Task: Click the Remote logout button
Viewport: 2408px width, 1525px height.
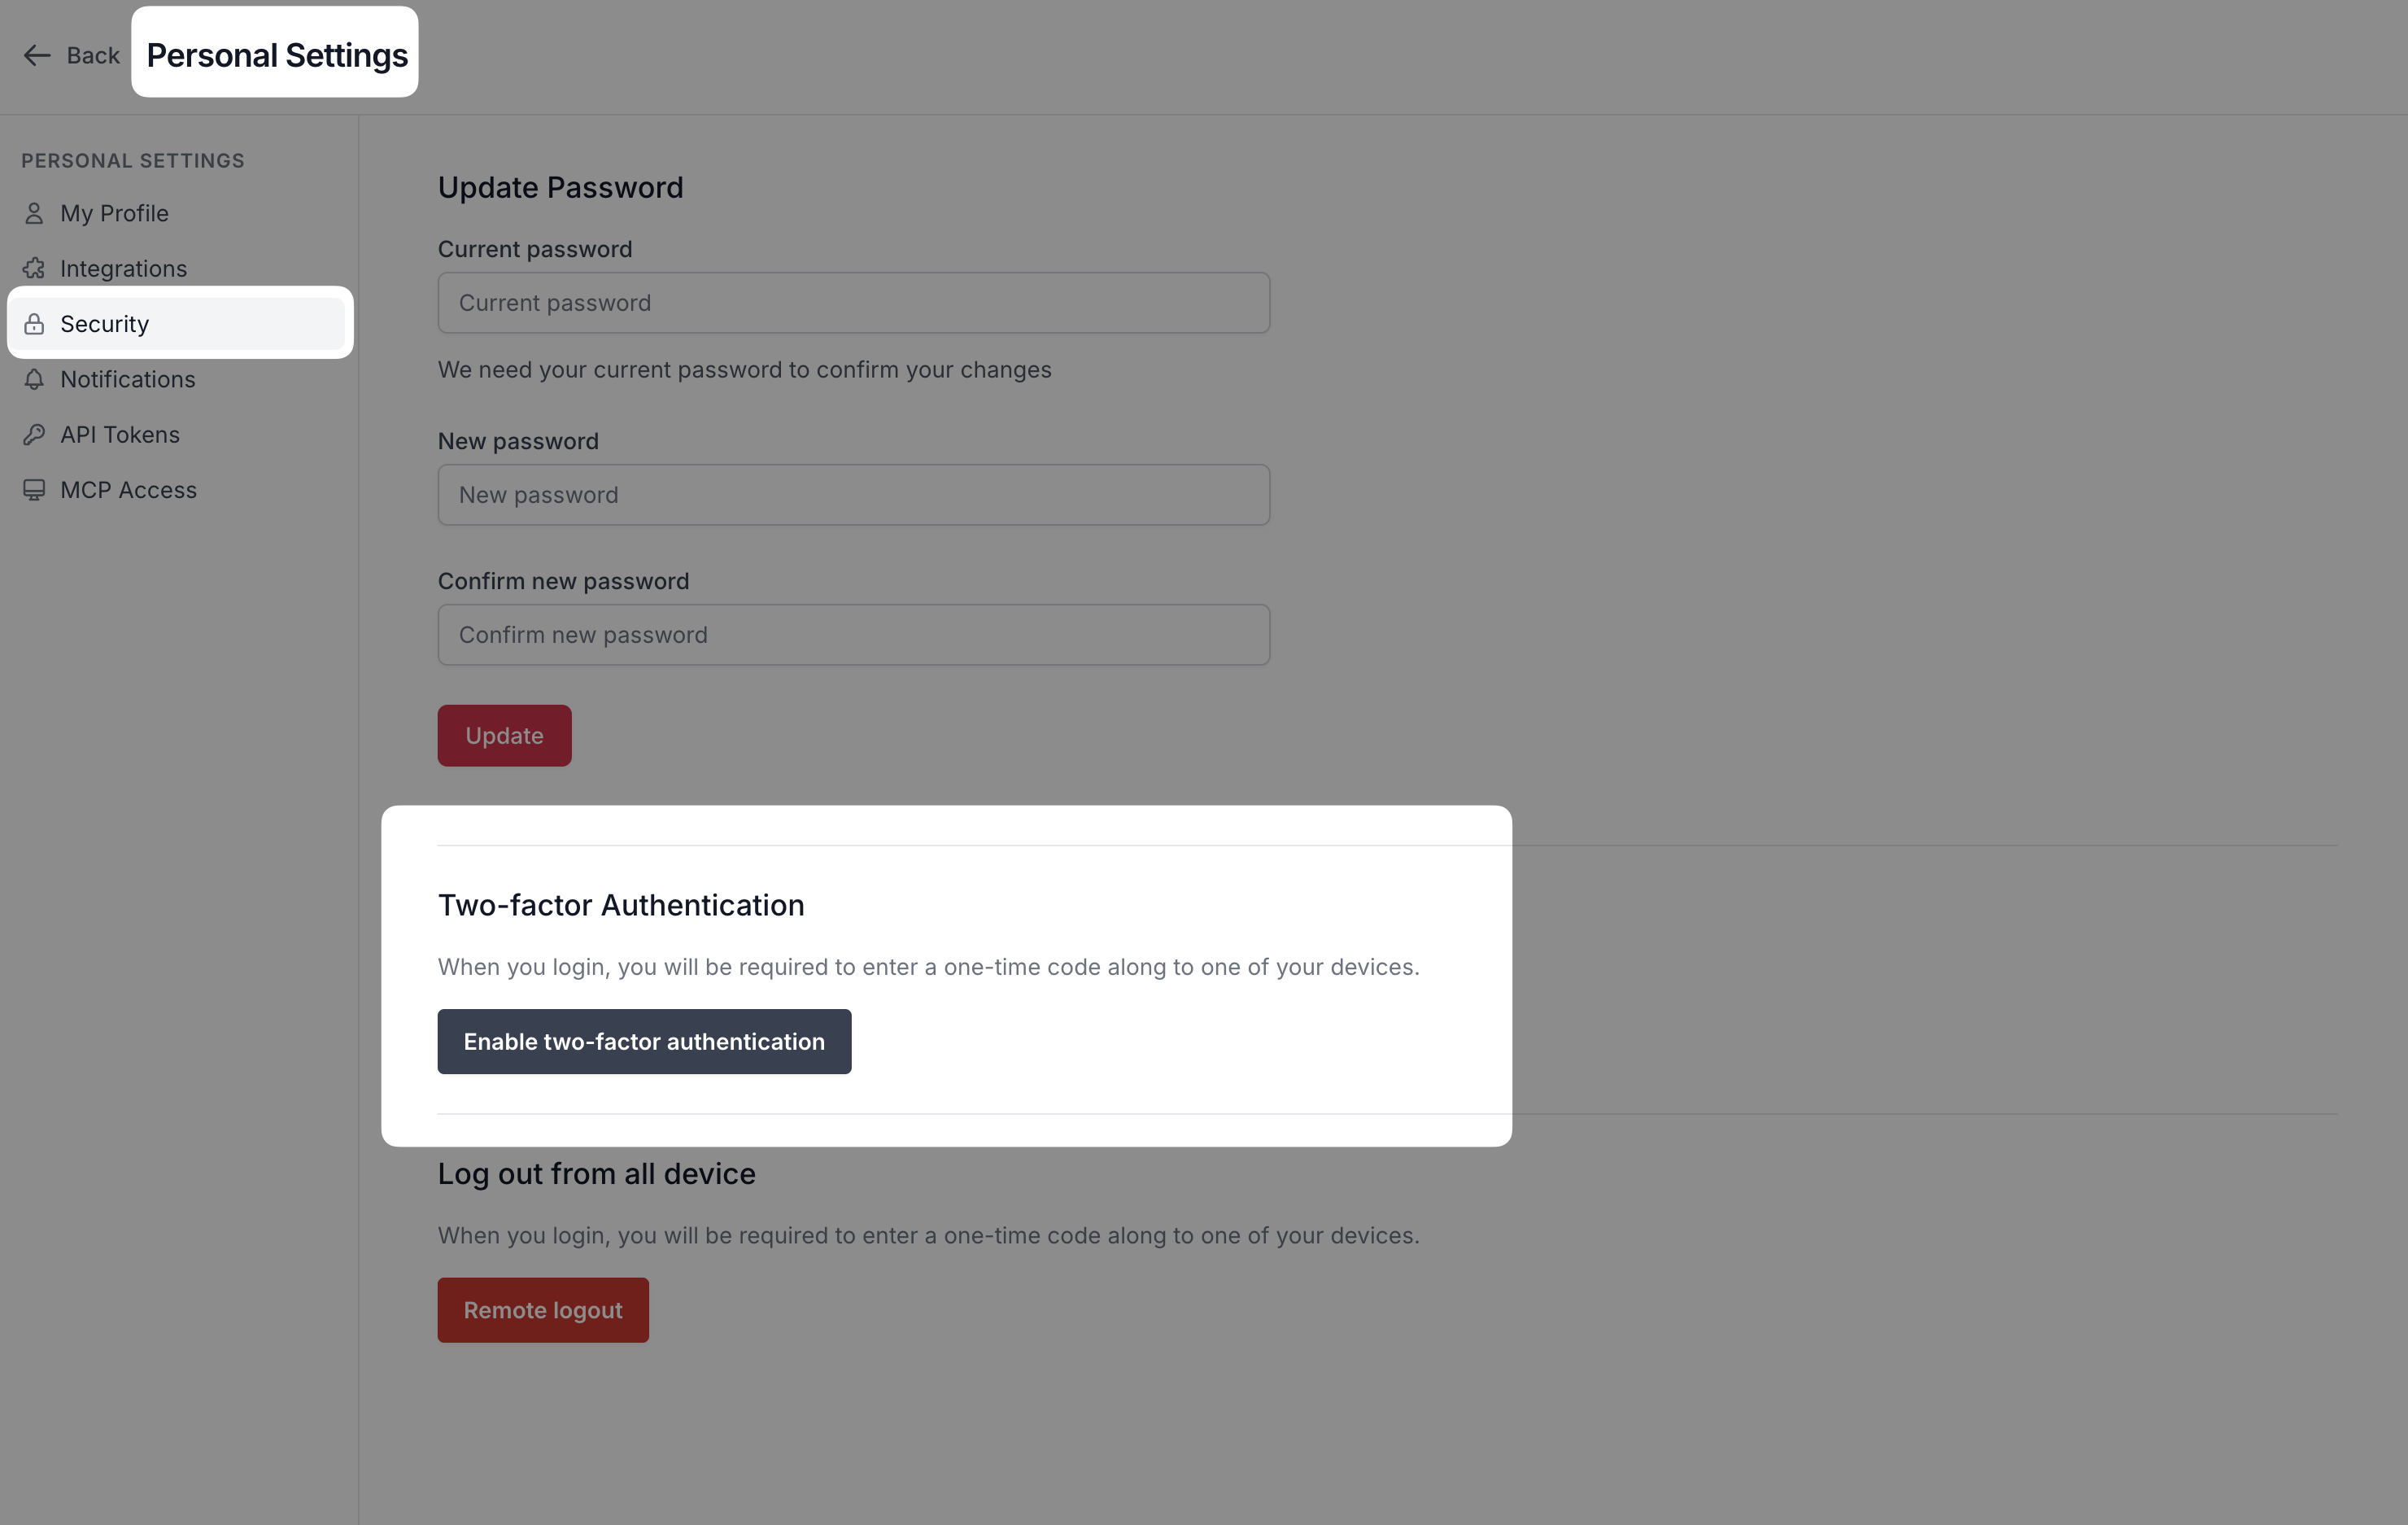Action: pos(543,1310)
